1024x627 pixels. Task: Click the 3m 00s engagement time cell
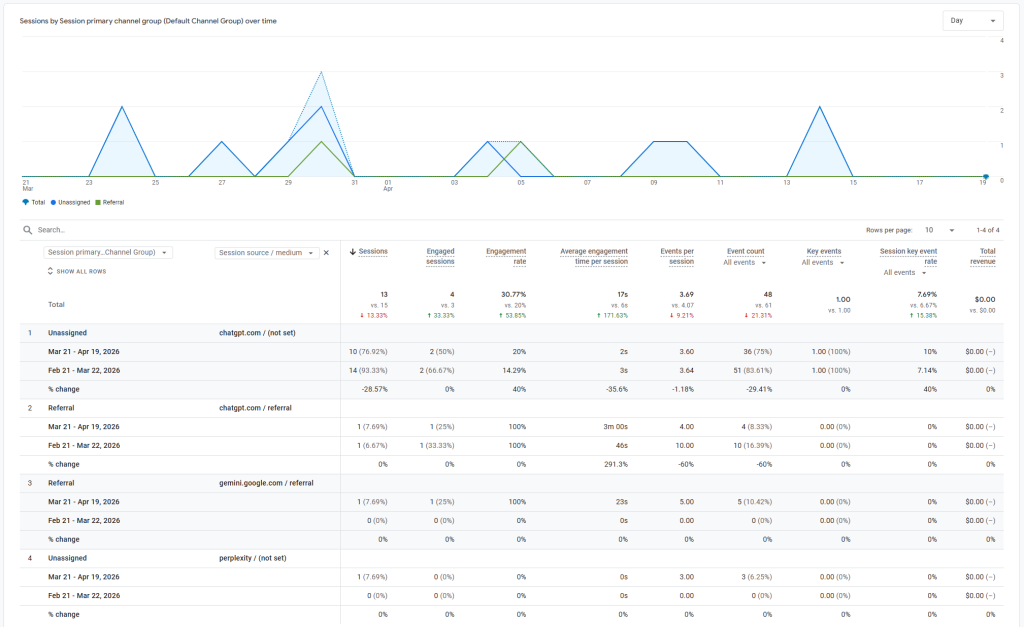pyautogui.click(x=615, y=427)
